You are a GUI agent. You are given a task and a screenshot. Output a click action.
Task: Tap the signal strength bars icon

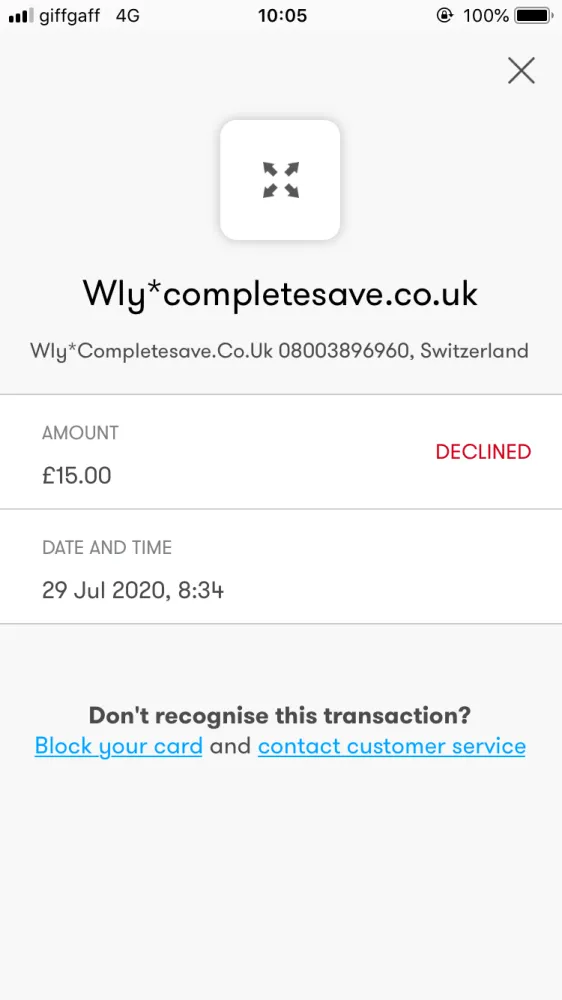21,16
